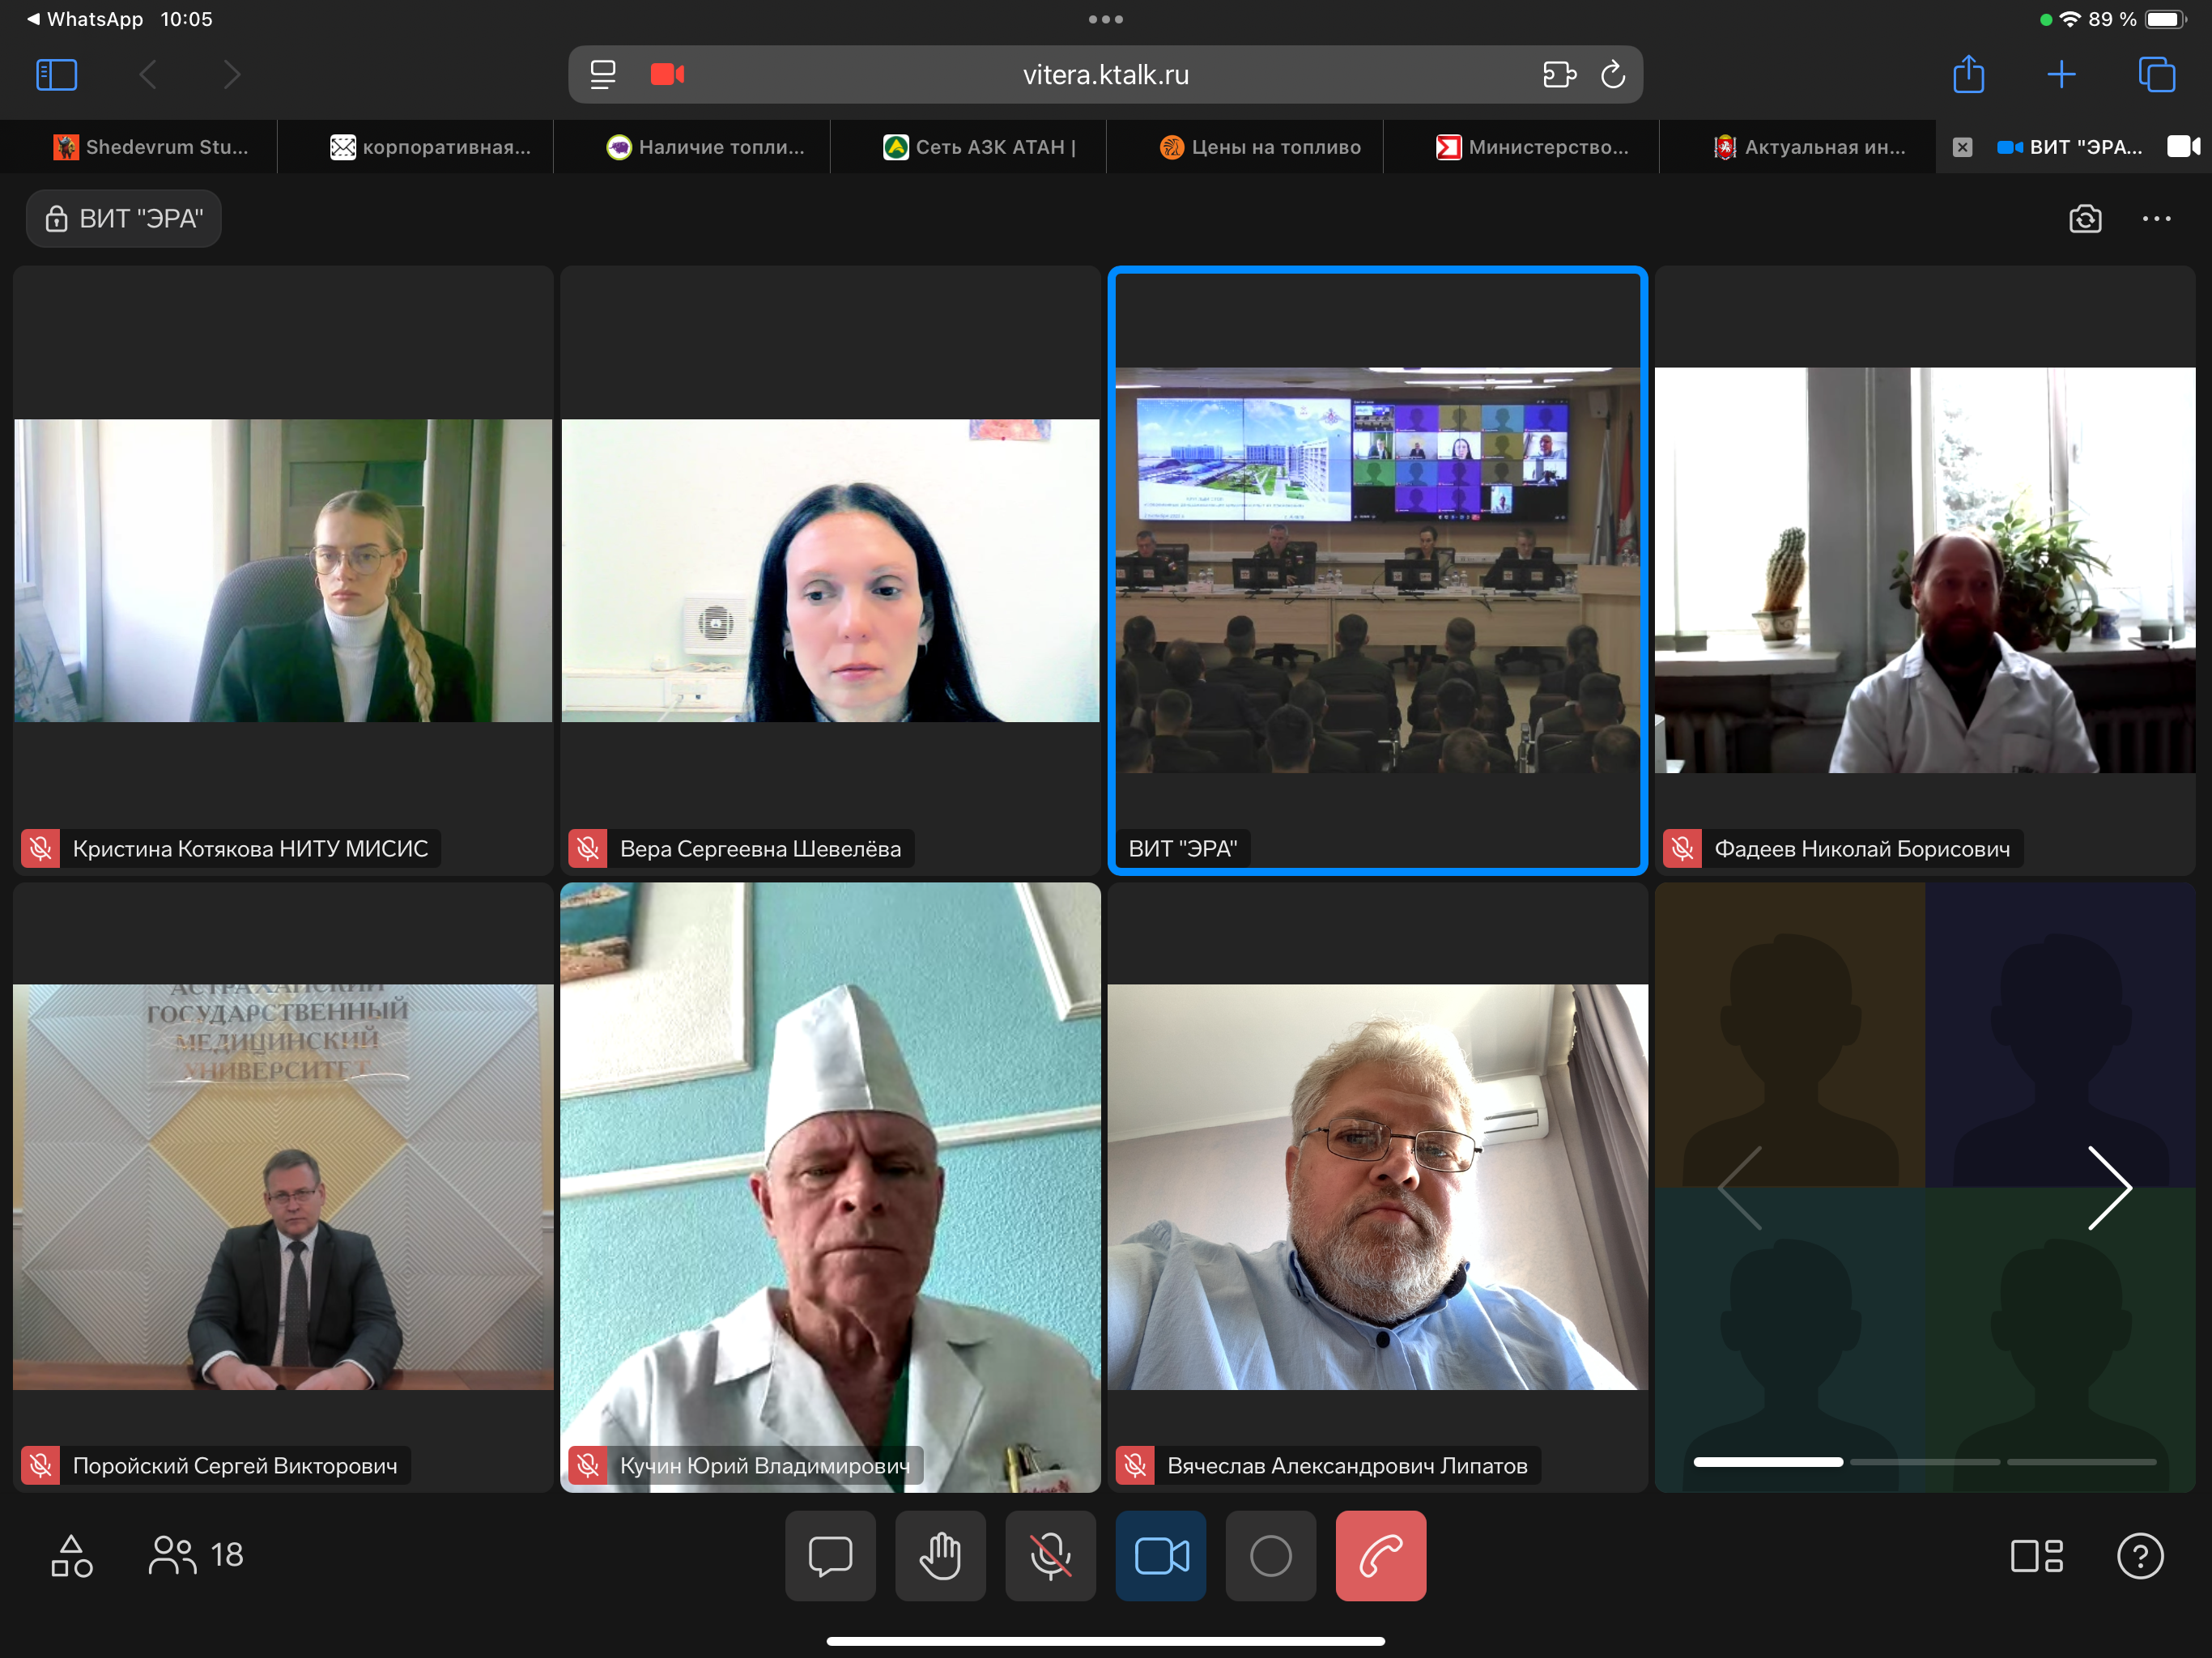Screen dimensions: 2212x1658
Task: Open the shapes tools icon
Action: point(72,1555)
